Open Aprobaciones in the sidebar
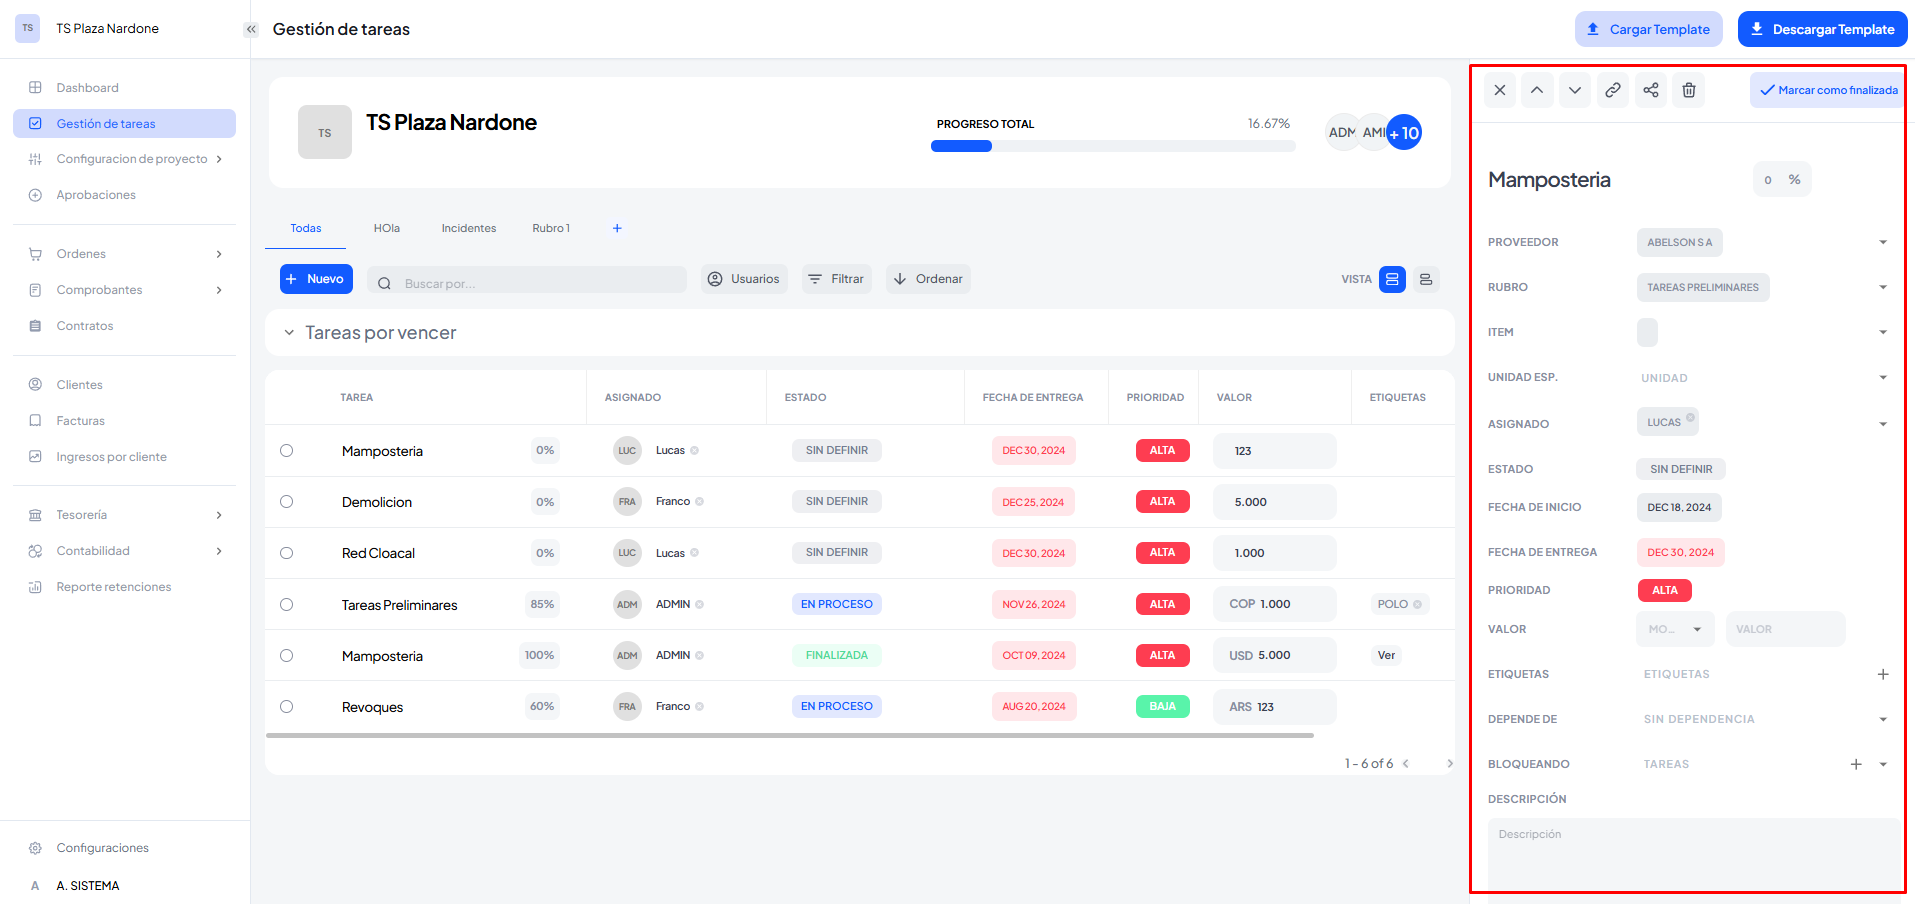This screenshot has height=904, width=1915. [x=96, y=195]
